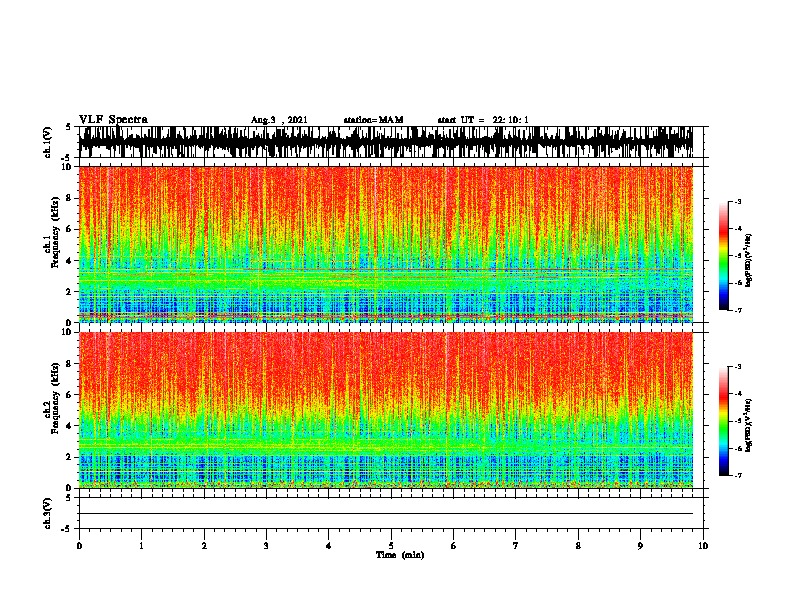
Task: Click time axis tick label "0"
Action: 79,546
